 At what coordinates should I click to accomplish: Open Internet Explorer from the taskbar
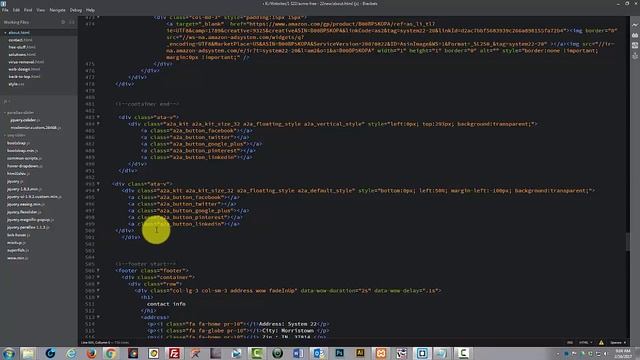pyautogui.click(x=71, y=353)
